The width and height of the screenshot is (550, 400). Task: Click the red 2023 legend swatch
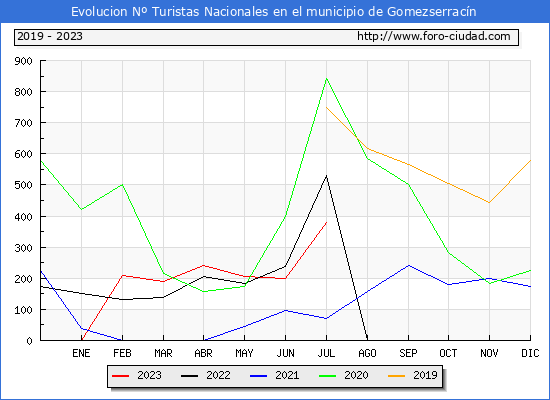pyautogui.click(x=121, y=376)
